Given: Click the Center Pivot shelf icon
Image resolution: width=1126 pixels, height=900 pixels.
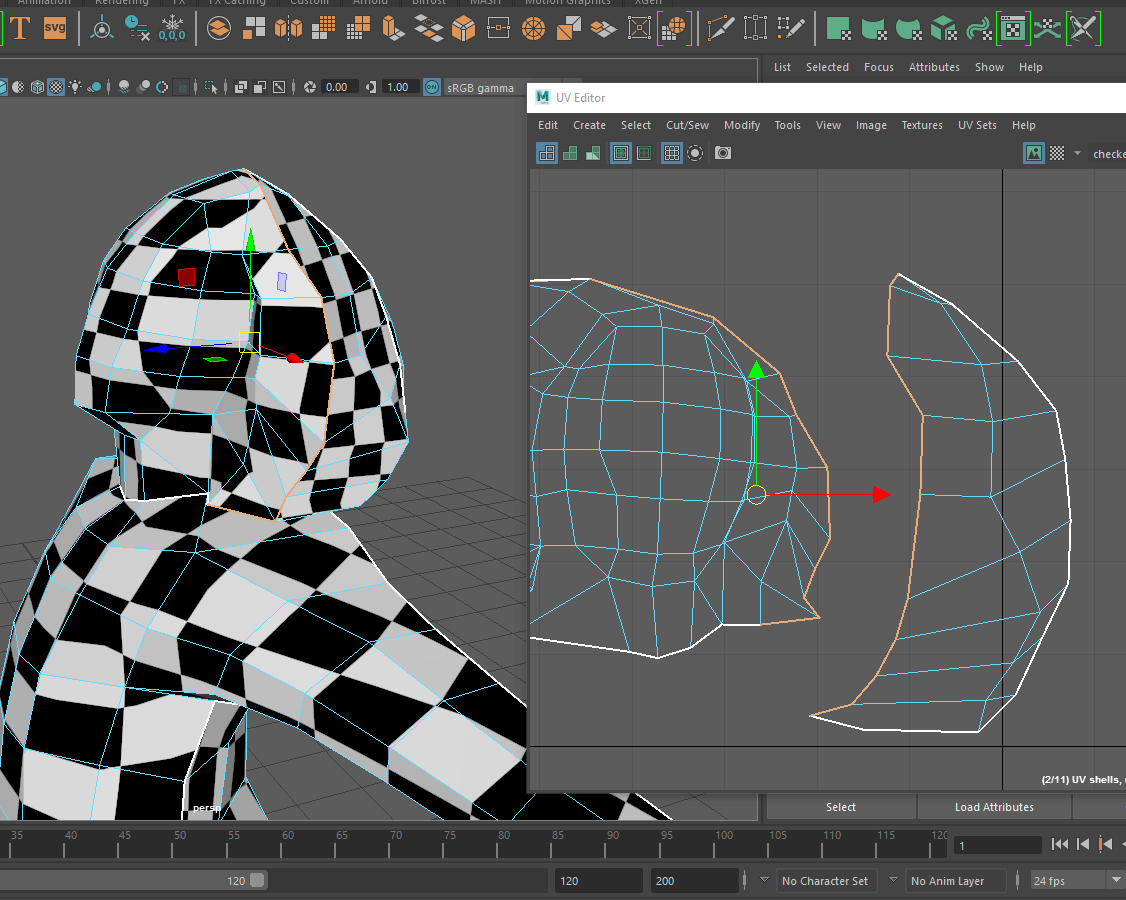Looking at the screenshot, I should click(x=102, y=29).
